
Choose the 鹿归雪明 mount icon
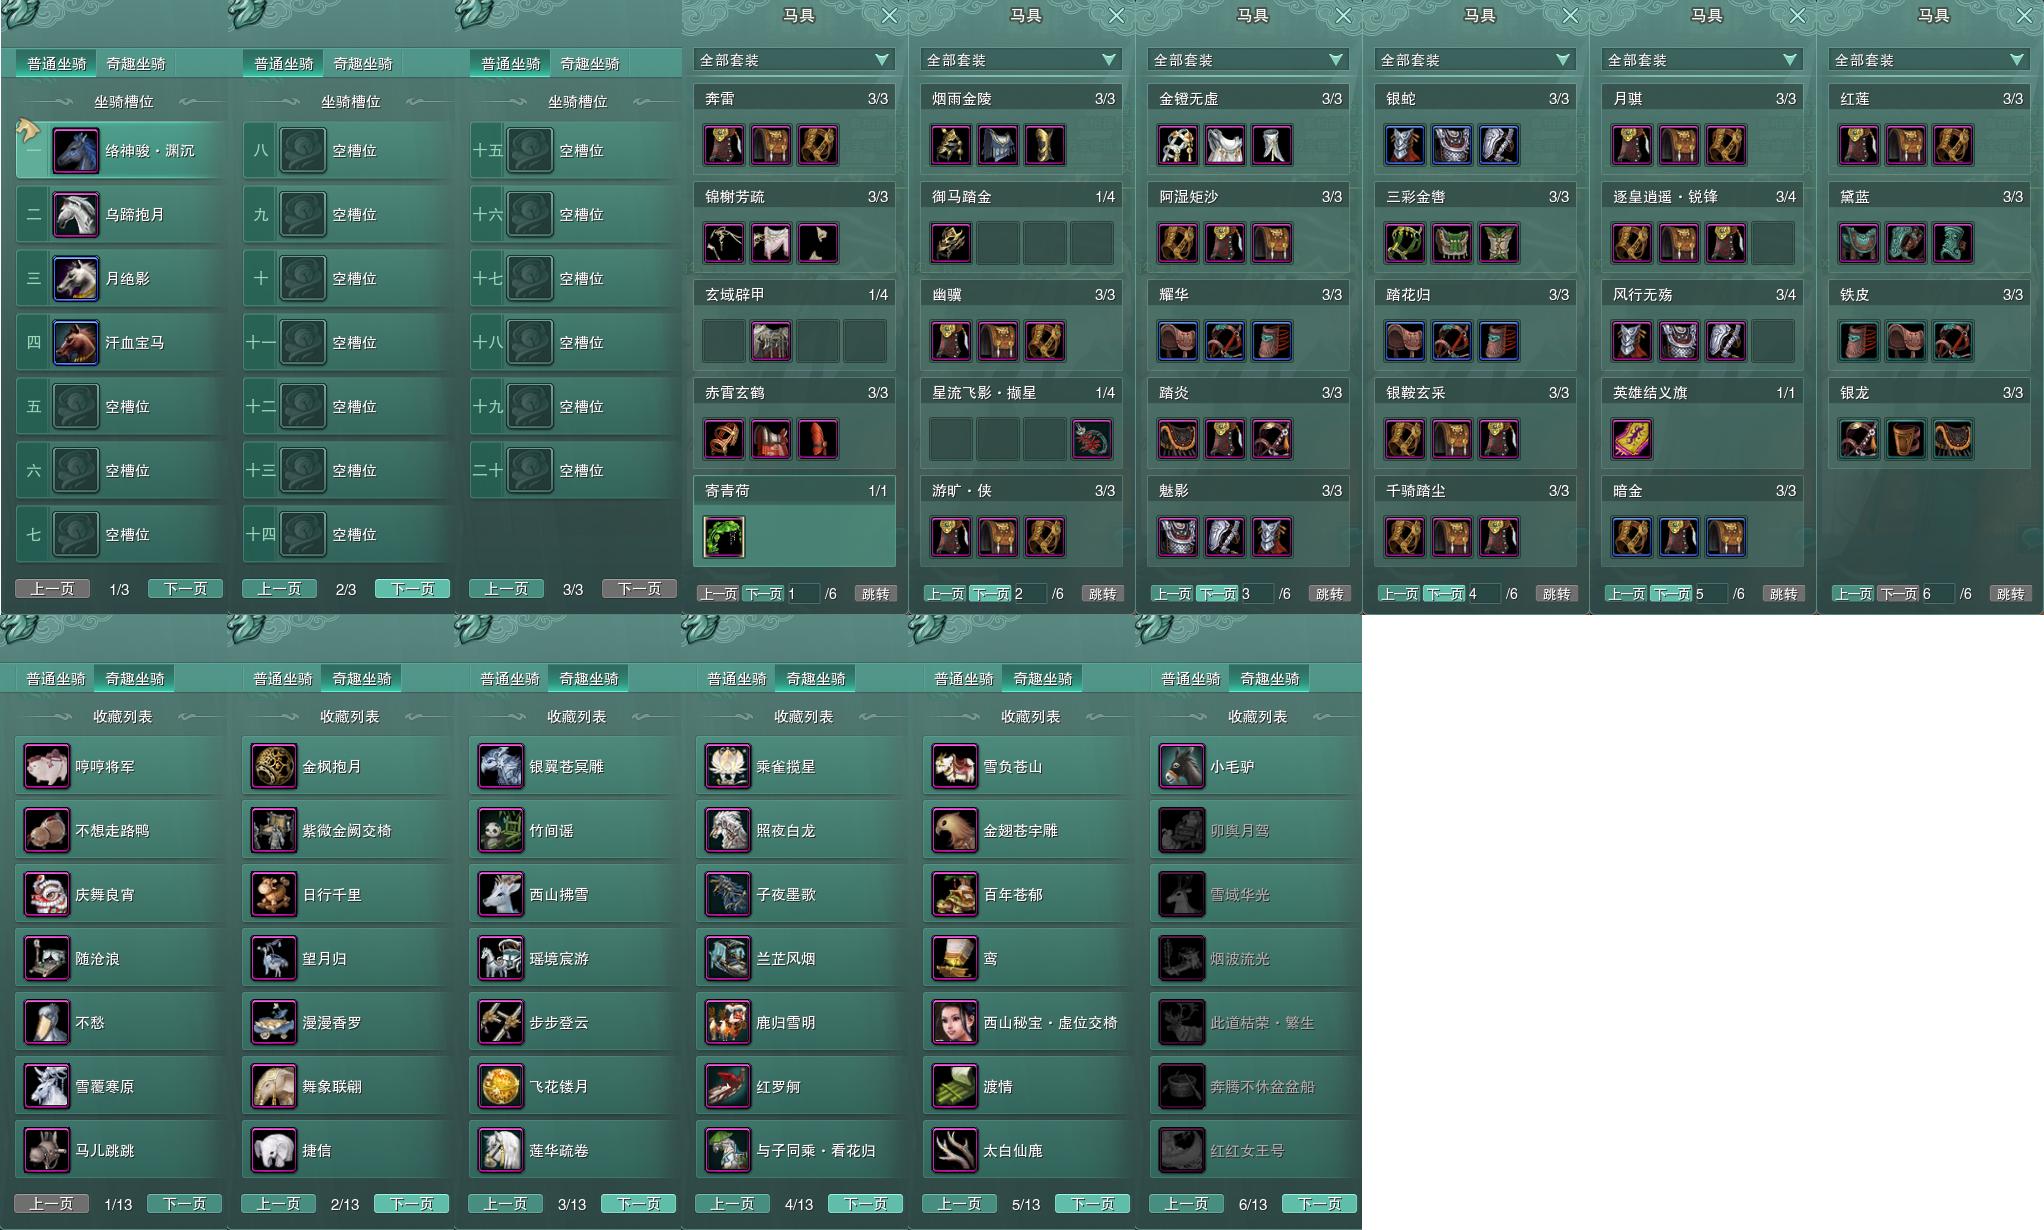[728, 1023]
